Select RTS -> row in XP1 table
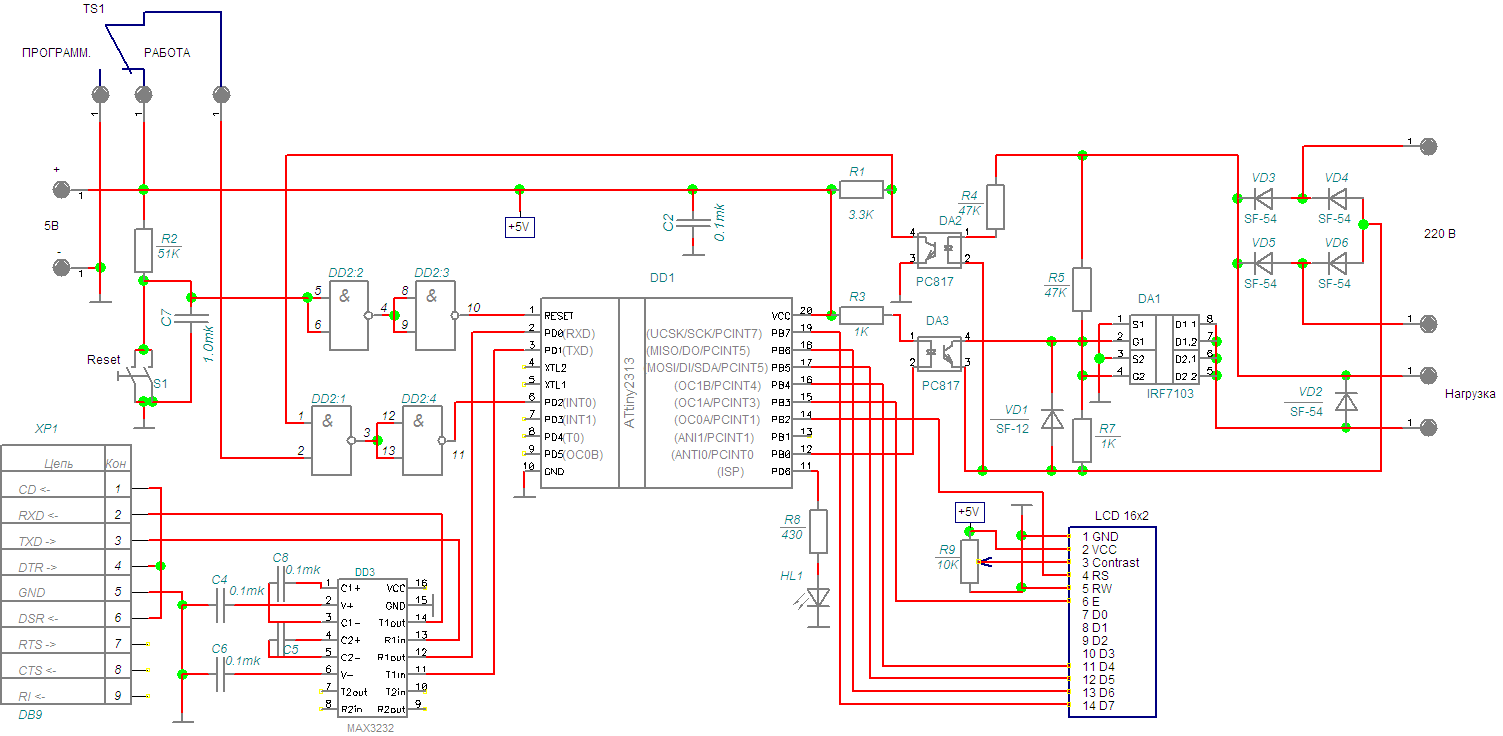The image size is (1503, 736). (x=67, y=645)
